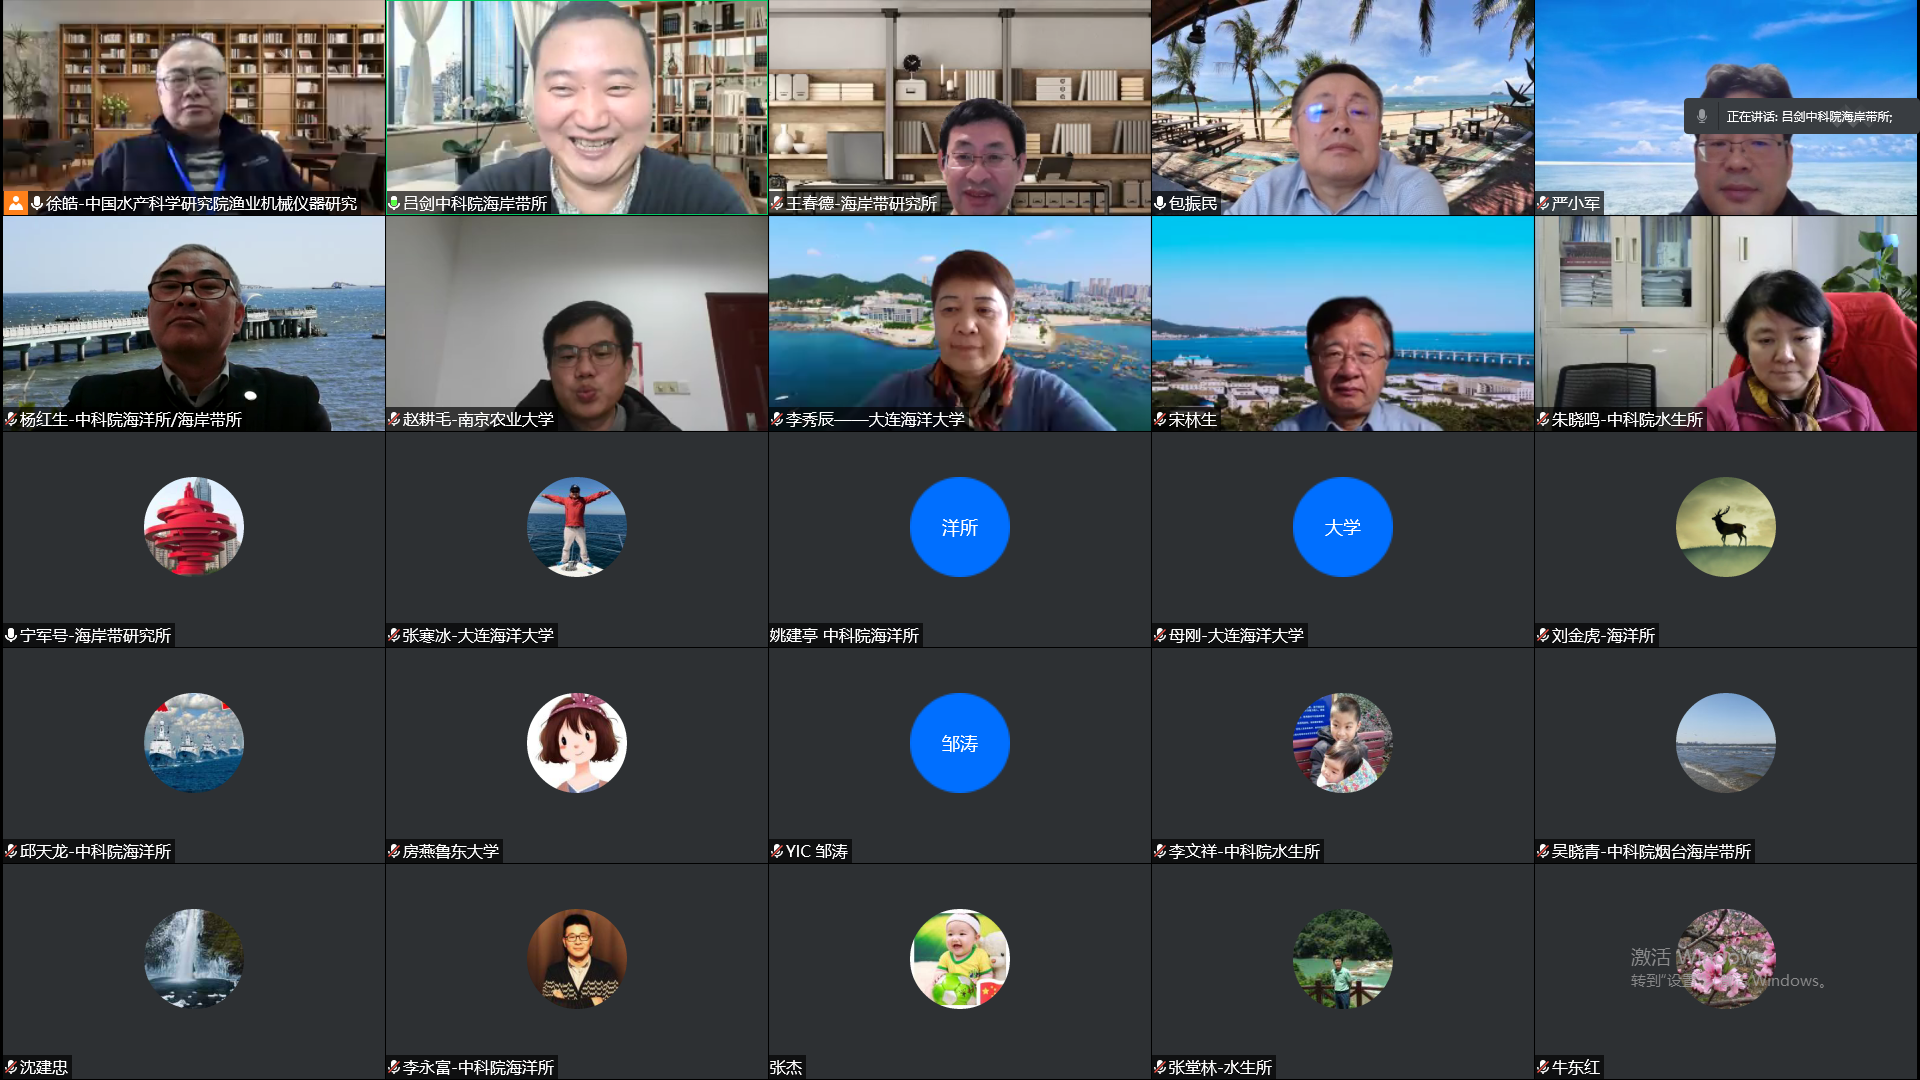Click the orange host icon beside 徐皓
Viewport: 1920px width, 1080px height.
click(x=16, y=203)
